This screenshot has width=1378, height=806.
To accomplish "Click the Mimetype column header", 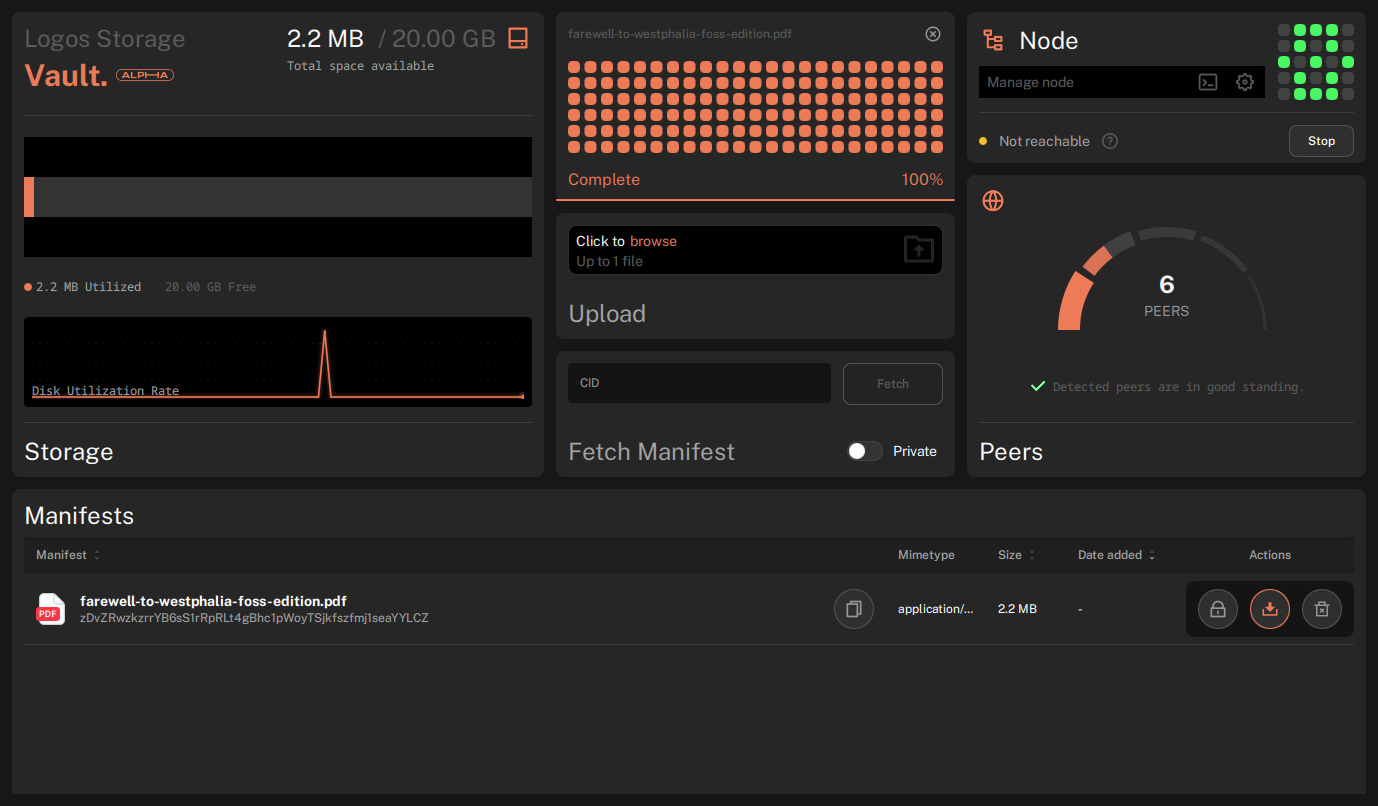I will (926, 555).
